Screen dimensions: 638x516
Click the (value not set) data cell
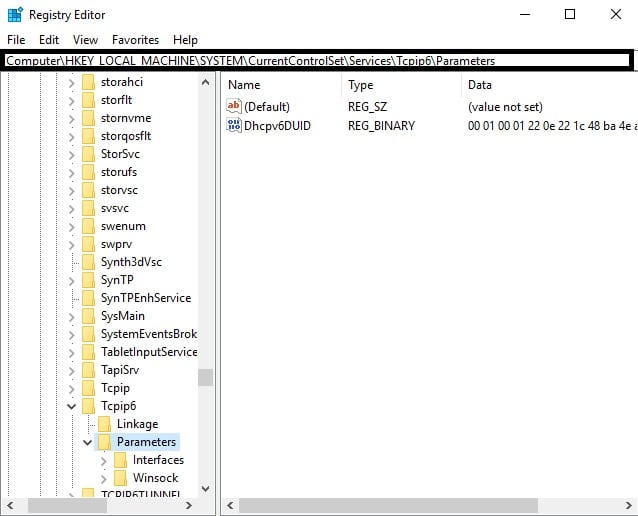click(505, 107)
